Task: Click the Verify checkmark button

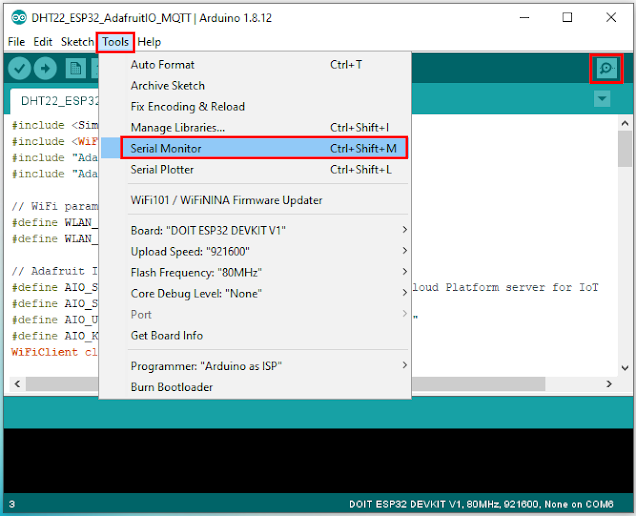Action: [x=19, y=68]
